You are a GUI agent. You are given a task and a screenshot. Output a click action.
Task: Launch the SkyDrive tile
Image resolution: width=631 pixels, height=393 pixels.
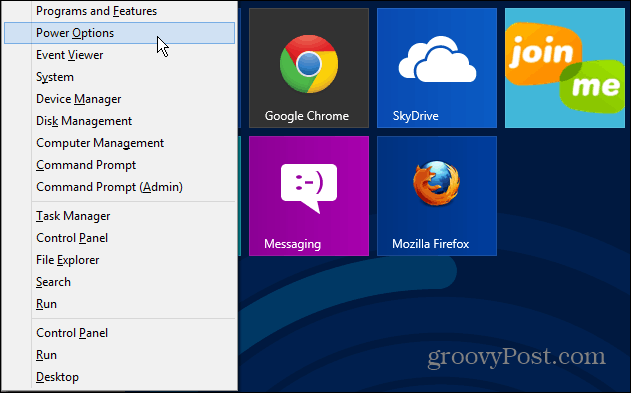pyautogui.click(x=437, y=68)
